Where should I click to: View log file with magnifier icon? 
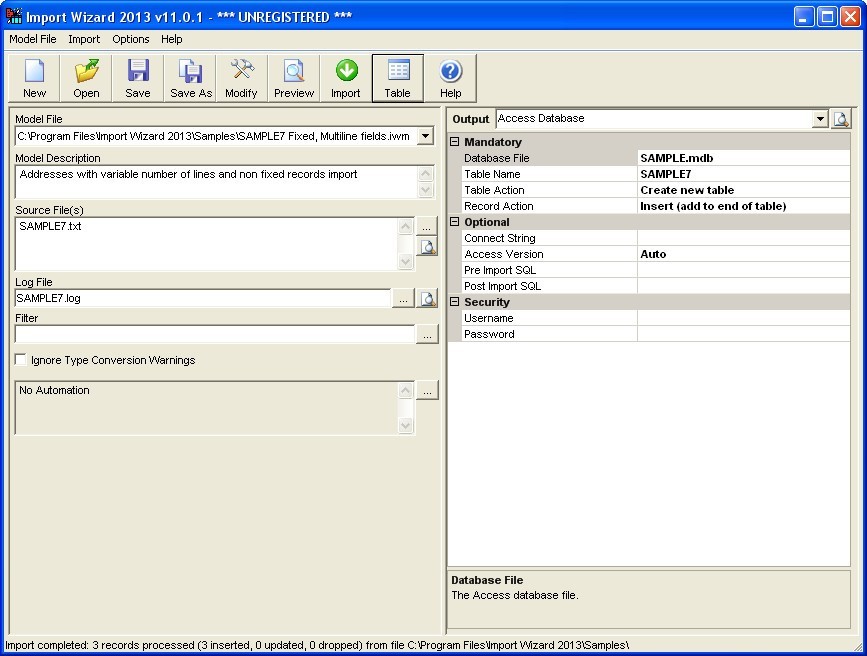[x=427, y=299]
